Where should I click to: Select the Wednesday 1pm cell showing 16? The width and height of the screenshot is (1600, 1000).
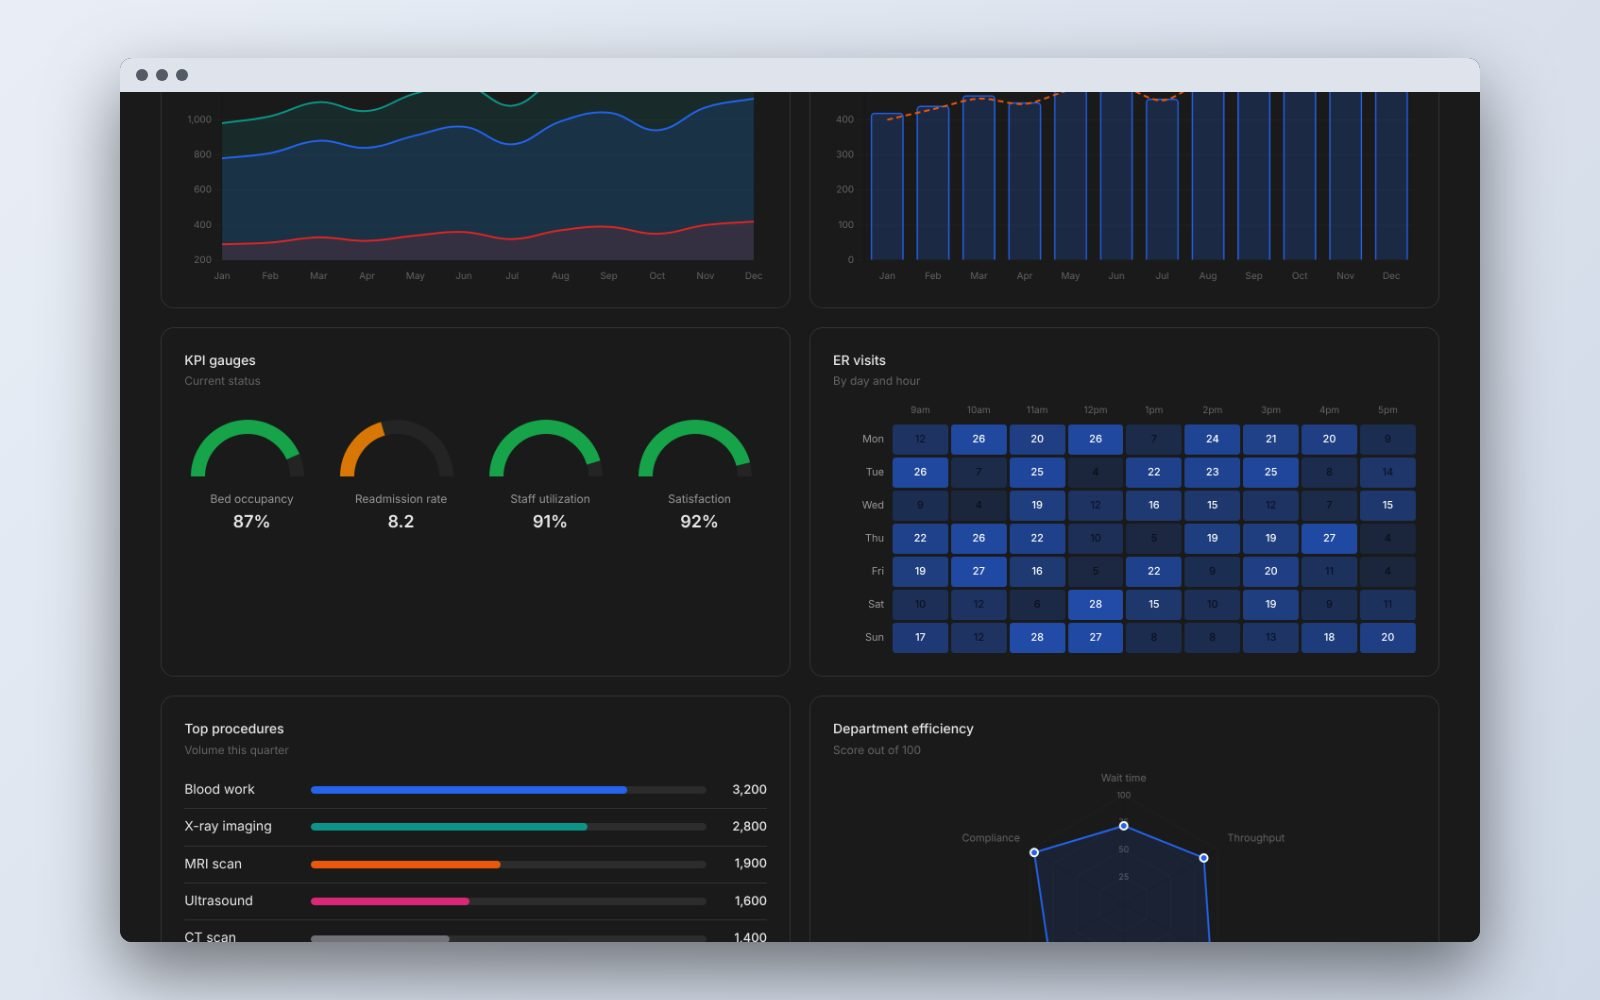(1153, 505)
